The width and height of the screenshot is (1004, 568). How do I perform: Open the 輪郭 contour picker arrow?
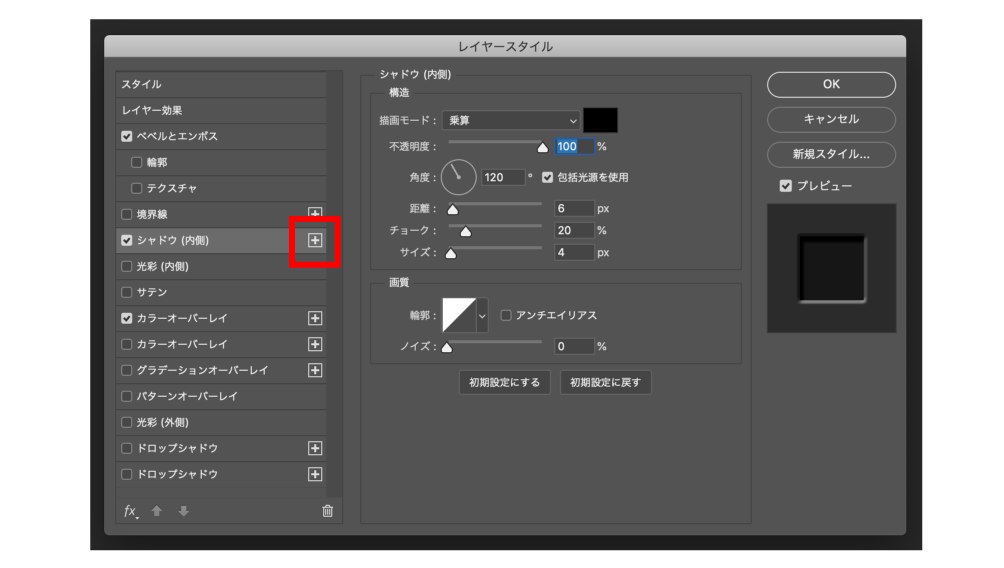tap(482, 315)
